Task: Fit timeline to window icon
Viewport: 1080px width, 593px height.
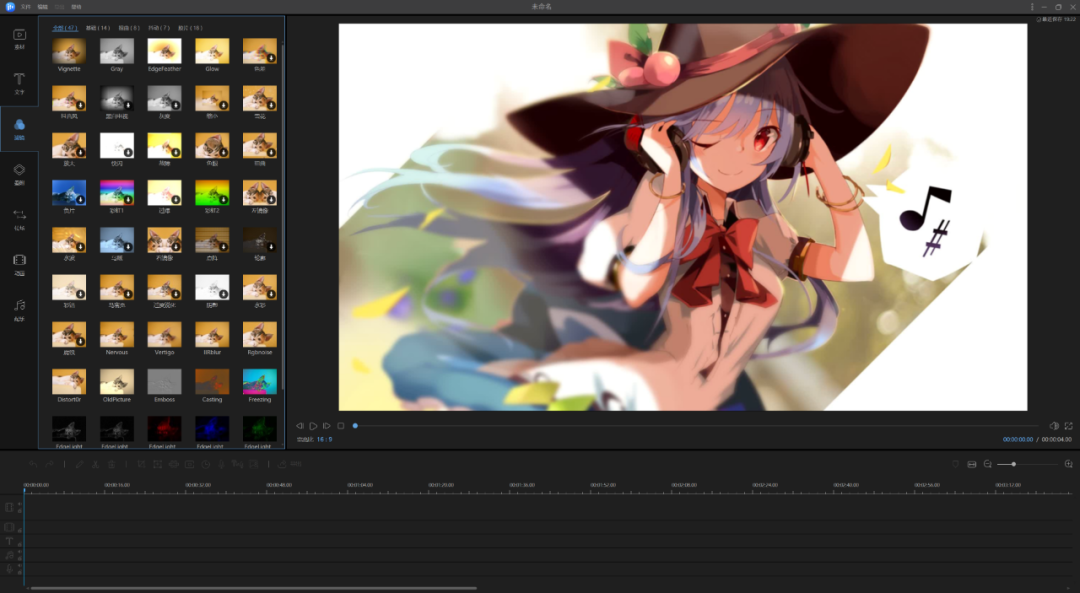Action: (x=972, y=464)
